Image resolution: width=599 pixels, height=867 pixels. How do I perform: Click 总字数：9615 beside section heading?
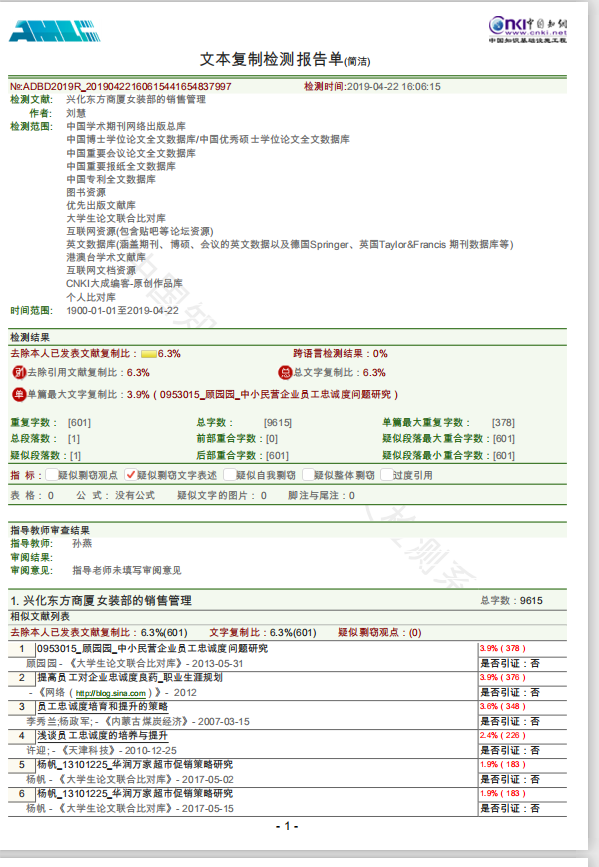coord(512,600)
